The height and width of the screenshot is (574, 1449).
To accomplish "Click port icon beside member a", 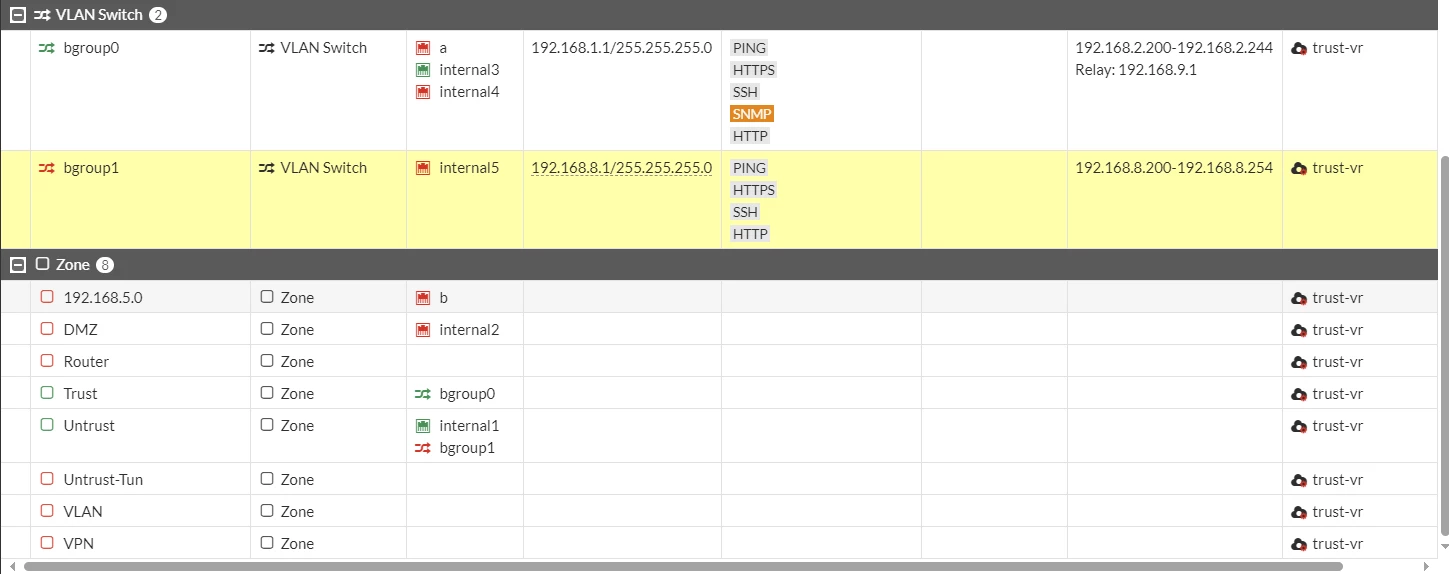I will [422, 48].
